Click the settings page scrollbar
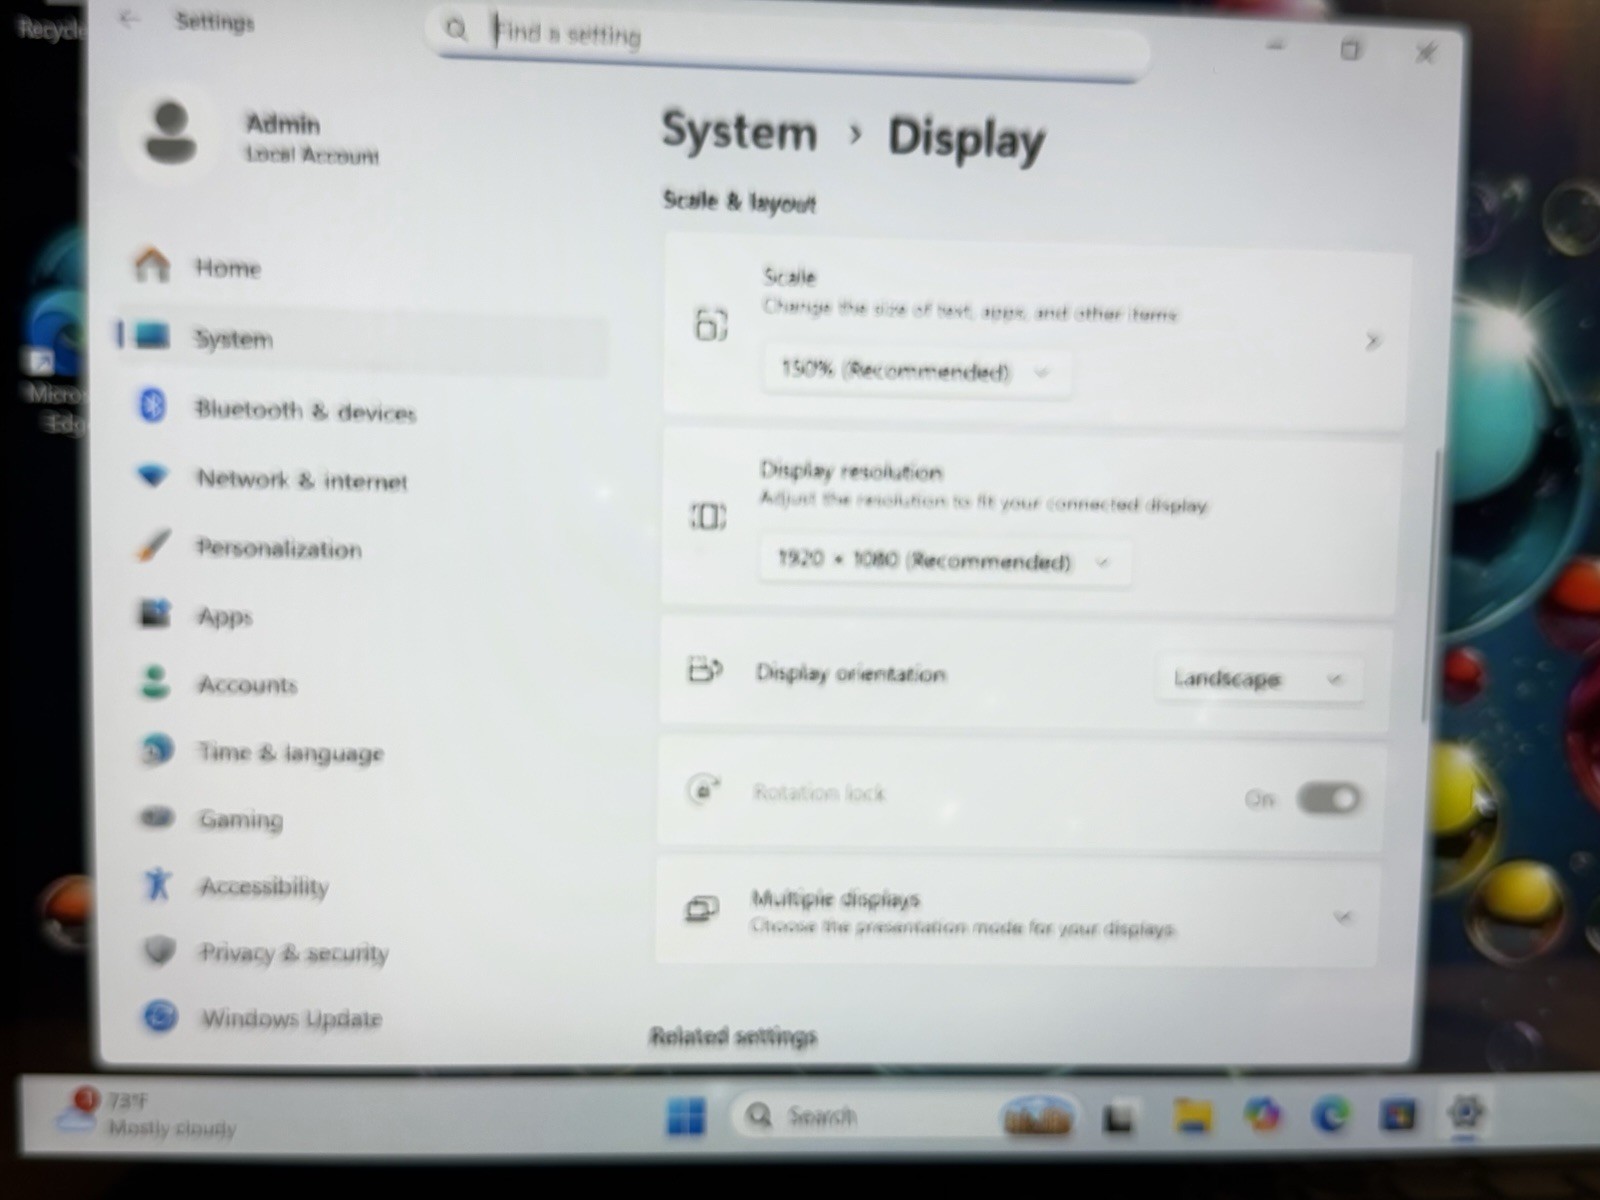The image size is (1600, 1200). tap(1430, 585)
